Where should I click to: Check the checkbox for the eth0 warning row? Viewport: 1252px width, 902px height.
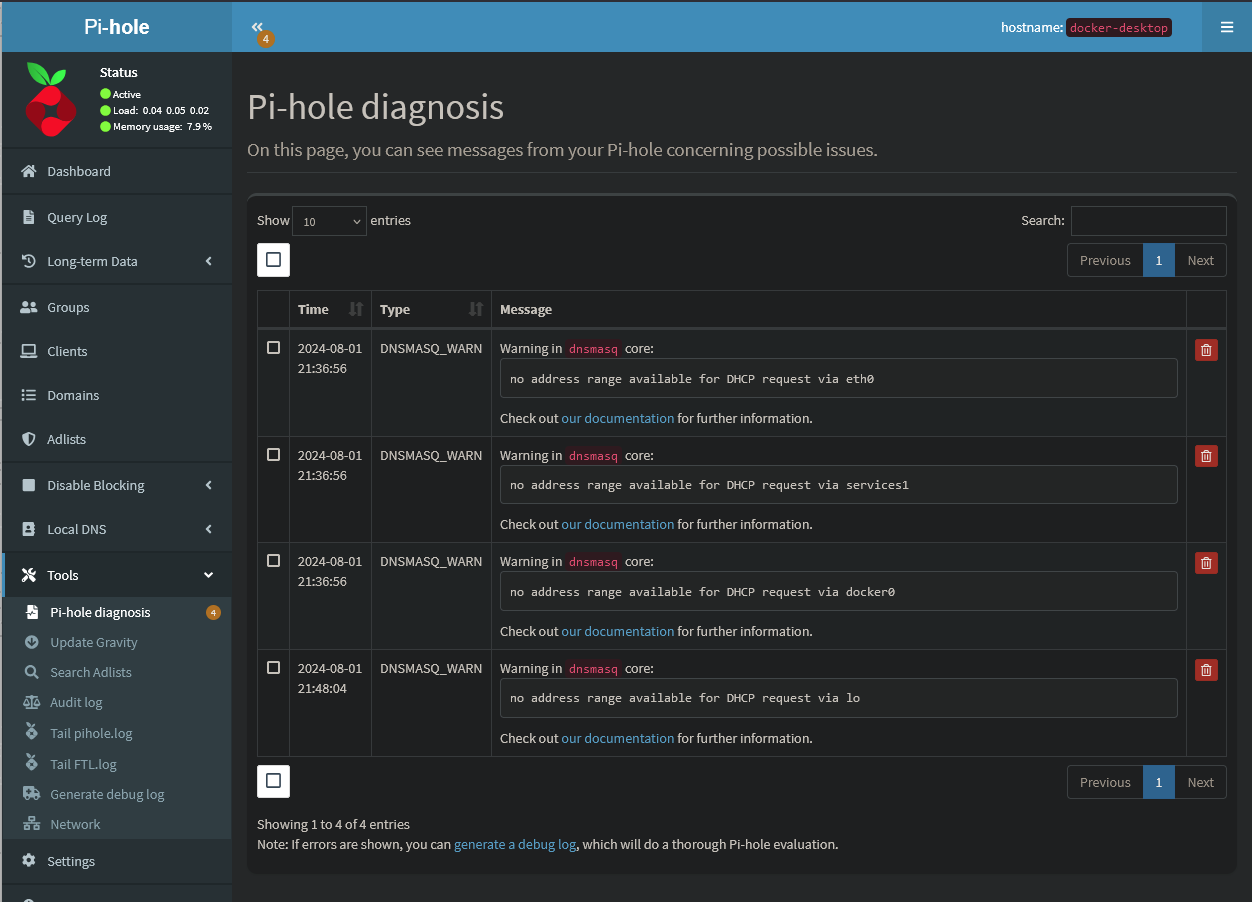pyautogui.click(x=273, y=347)
